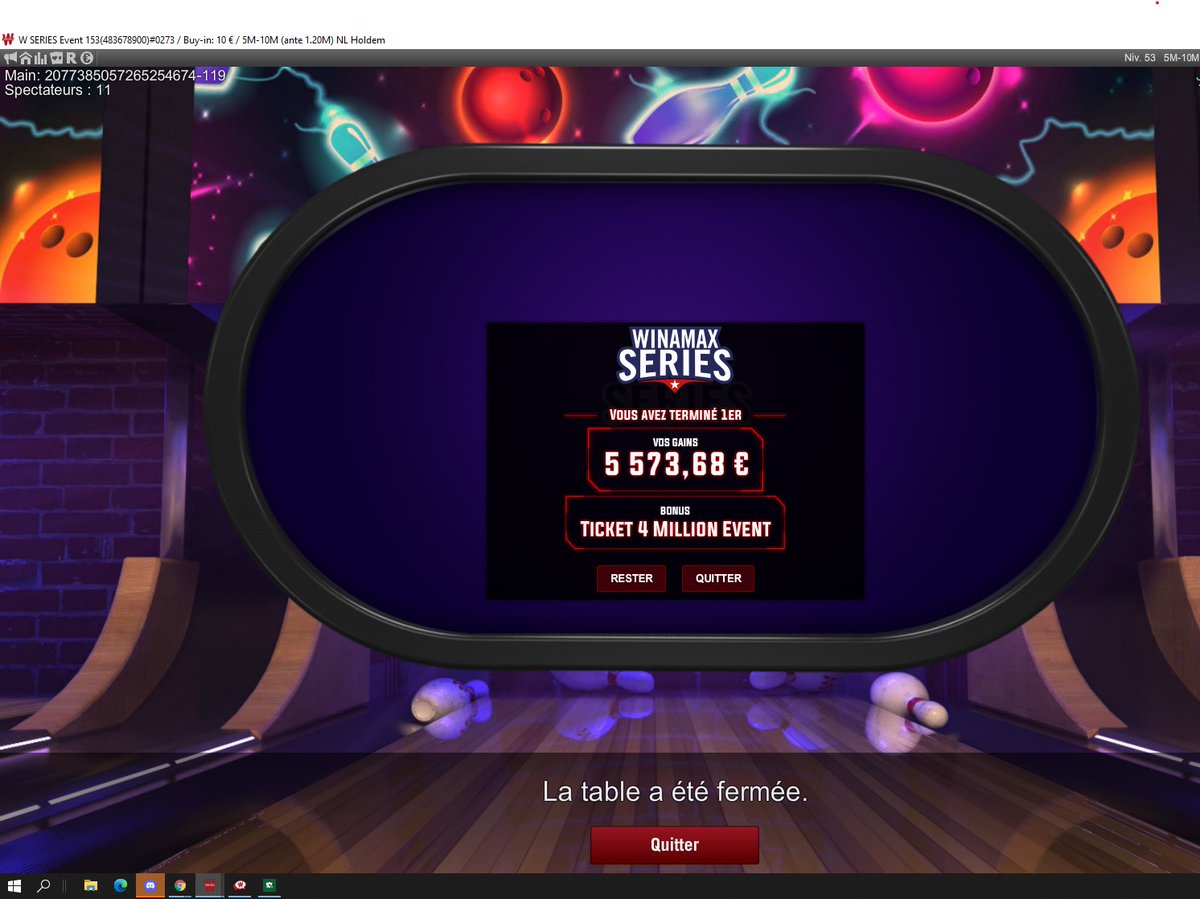The width and height of the screenshot is (1200, 899).
Task: Click the Niv. 53 level indicator
Action: coord(1140,58)
